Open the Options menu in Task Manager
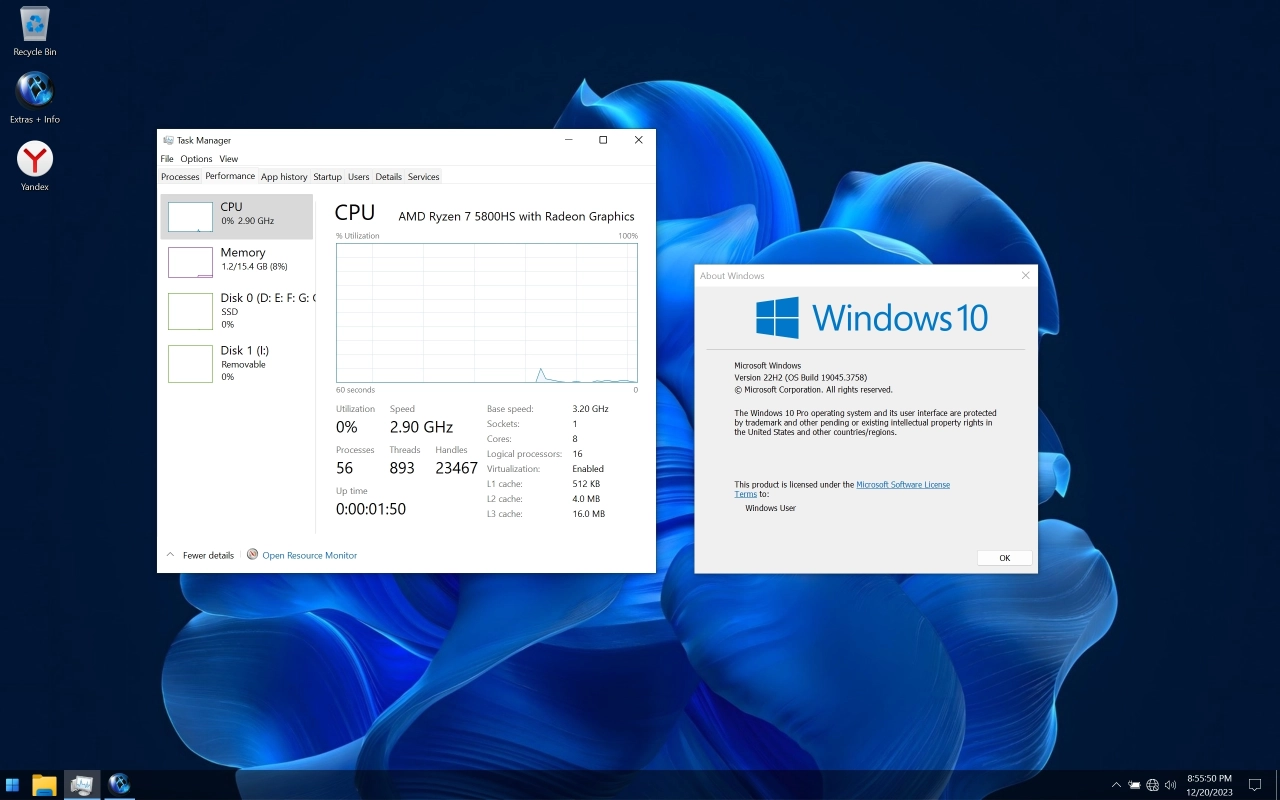The image size is (1280, 800). pos(196,159)
